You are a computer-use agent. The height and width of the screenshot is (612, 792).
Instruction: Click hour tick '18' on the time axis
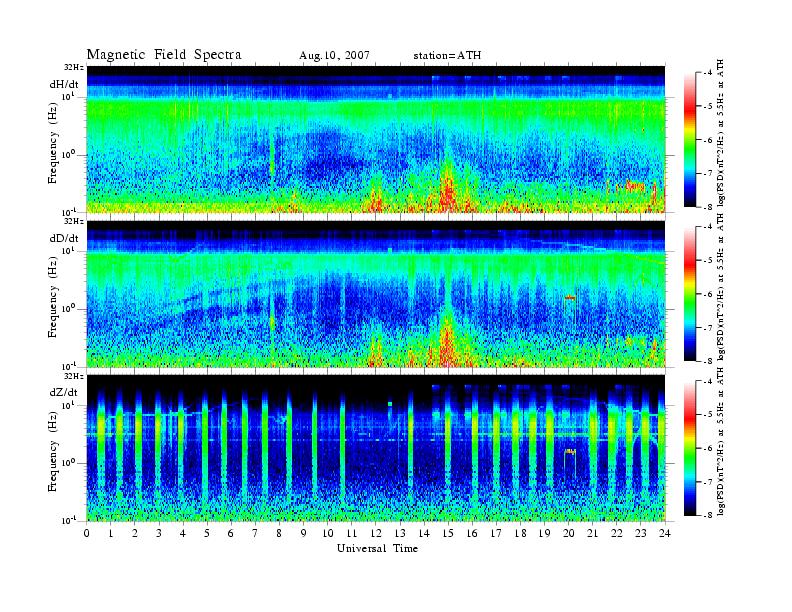520,534
